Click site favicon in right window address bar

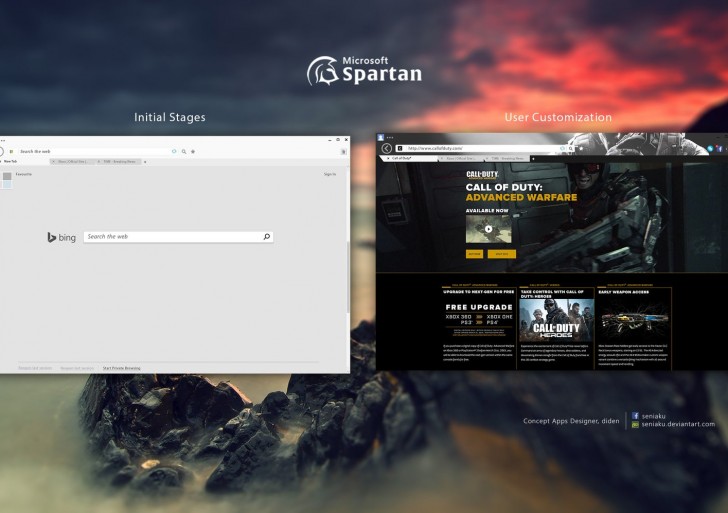pos(399,148)
